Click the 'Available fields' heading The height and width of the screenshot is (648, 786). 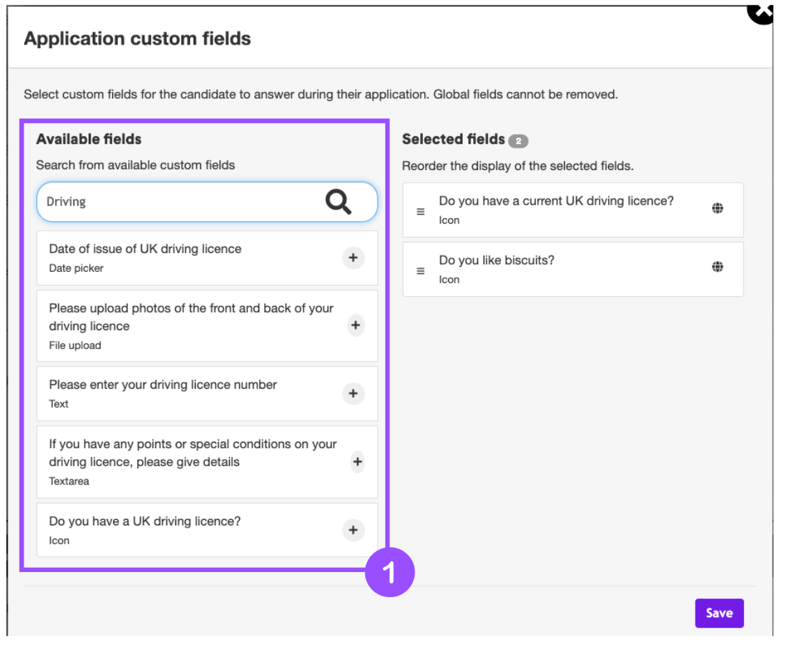pyautogui.click(x=89, y=139)
